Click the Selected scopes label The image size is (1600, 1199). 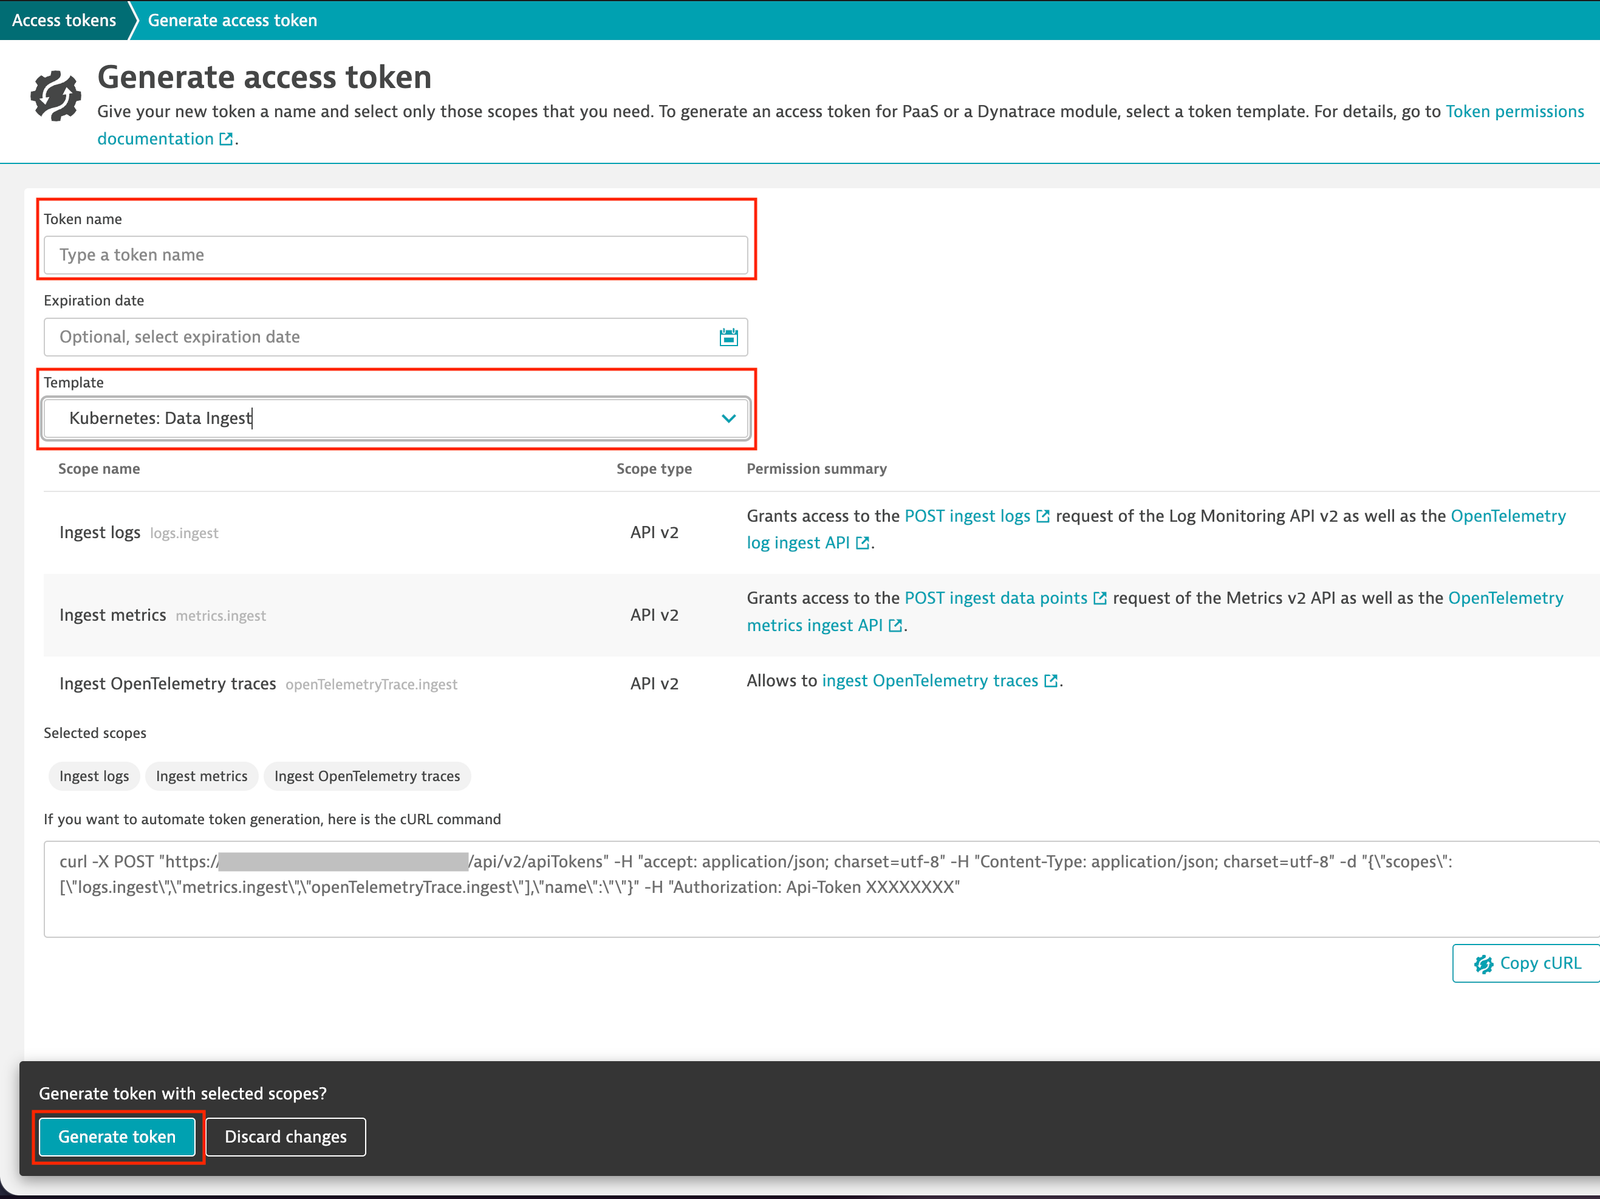[95, 733]
